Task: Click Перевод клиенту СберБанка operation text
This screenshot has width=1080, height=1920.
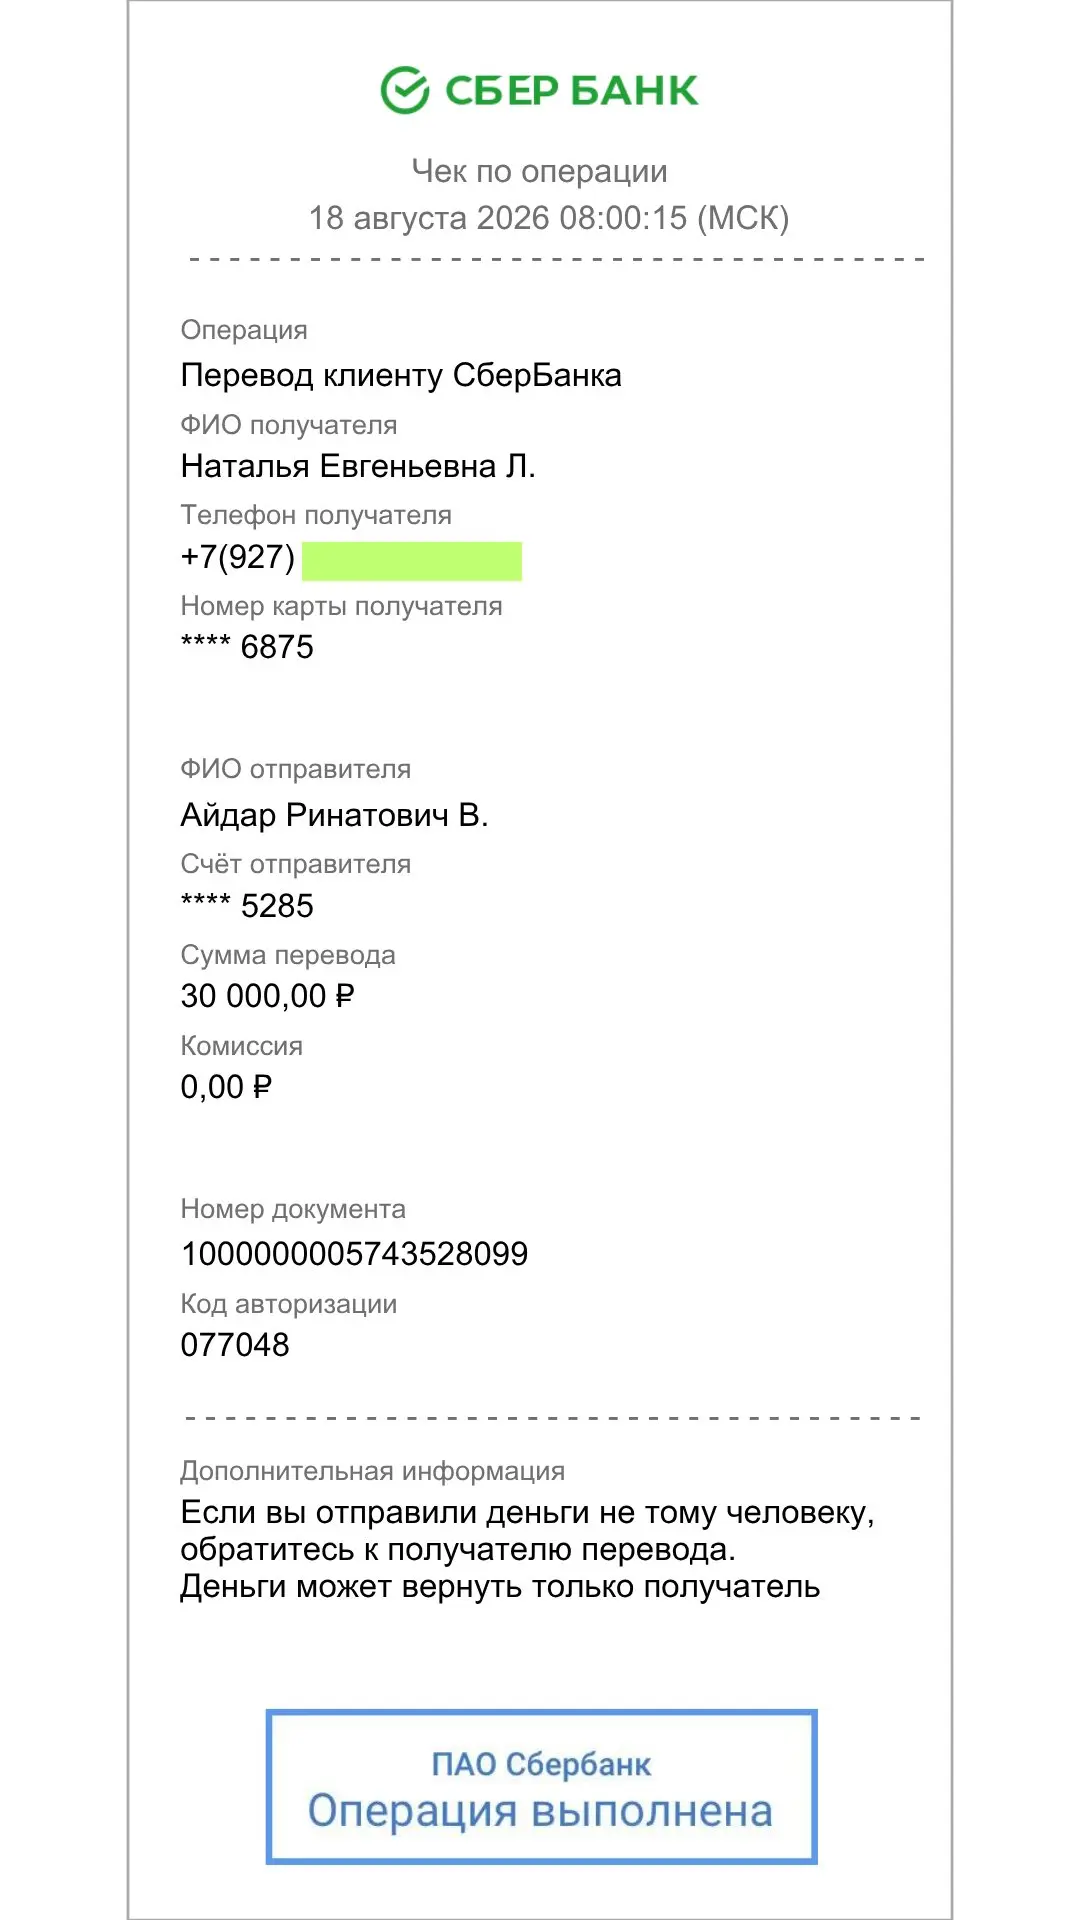Action: point(401,375)
